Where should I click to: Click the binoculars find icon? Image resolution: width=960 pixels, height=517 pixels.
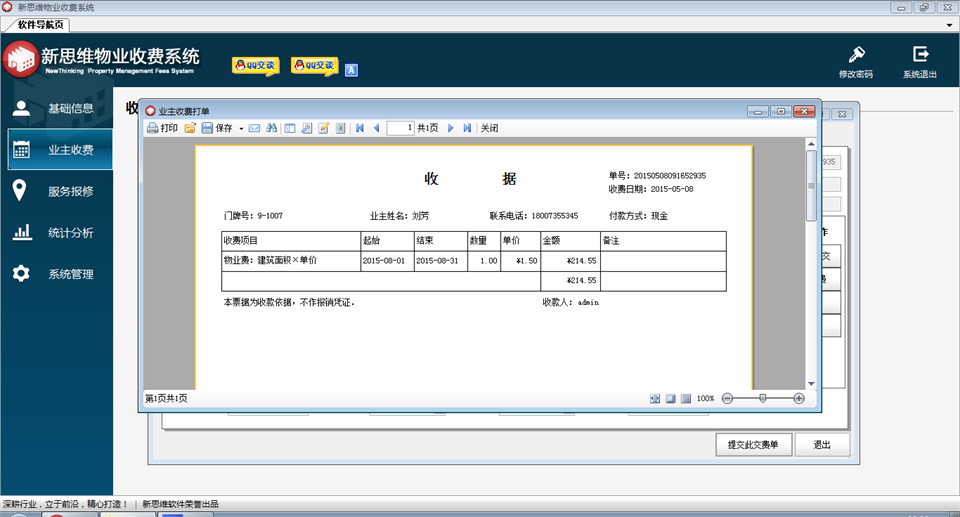[x=272, y=128]
